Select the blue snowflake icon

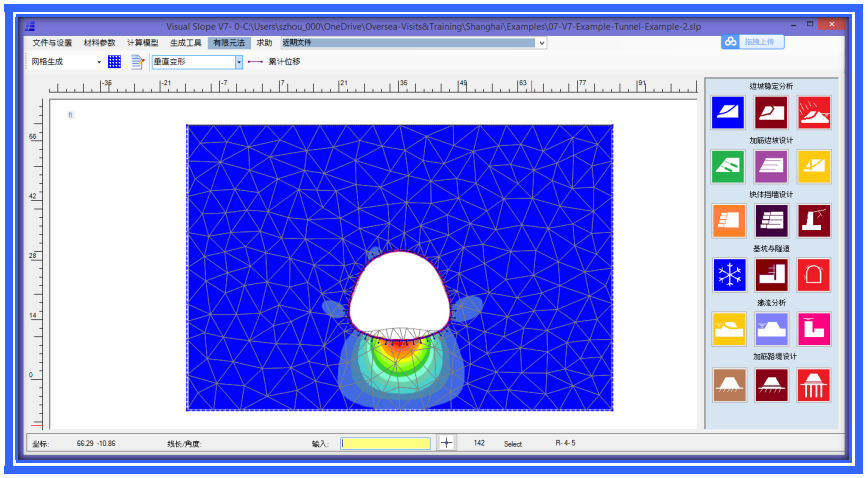coord(728,274)
